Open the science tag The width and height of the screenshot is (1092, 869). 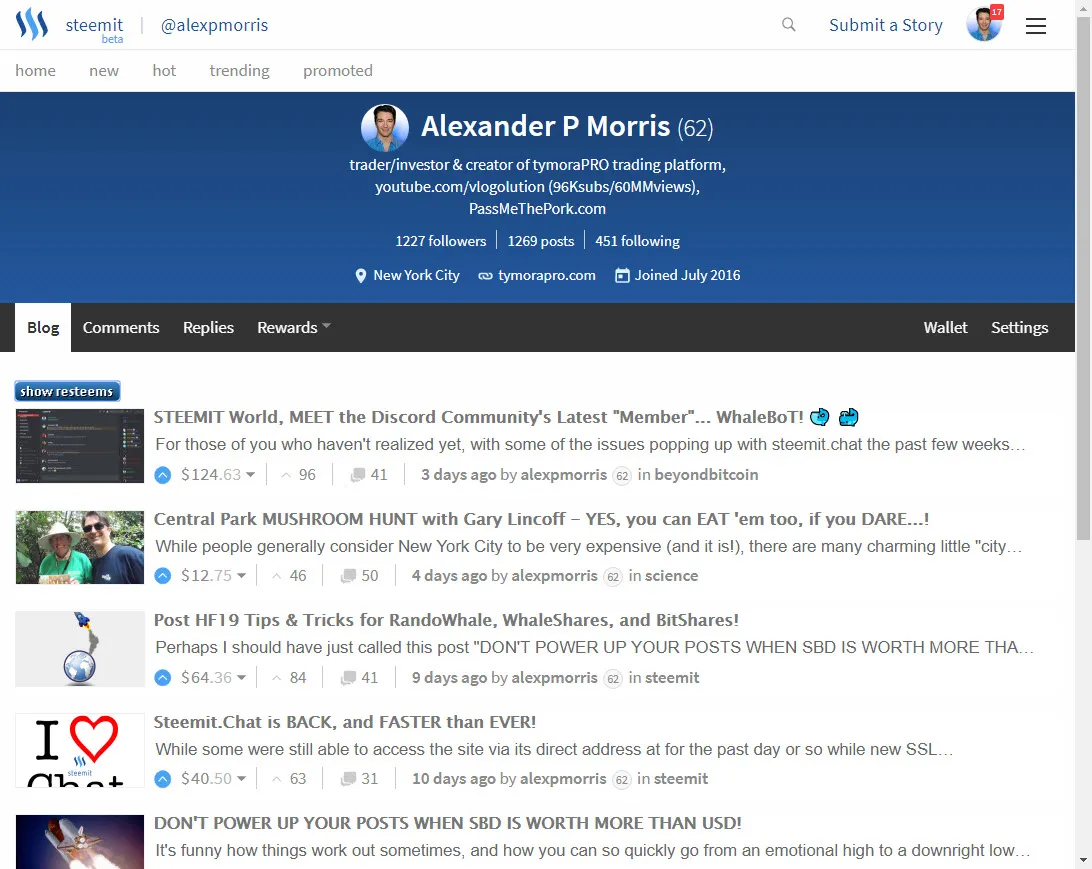[x=671, y=576]
